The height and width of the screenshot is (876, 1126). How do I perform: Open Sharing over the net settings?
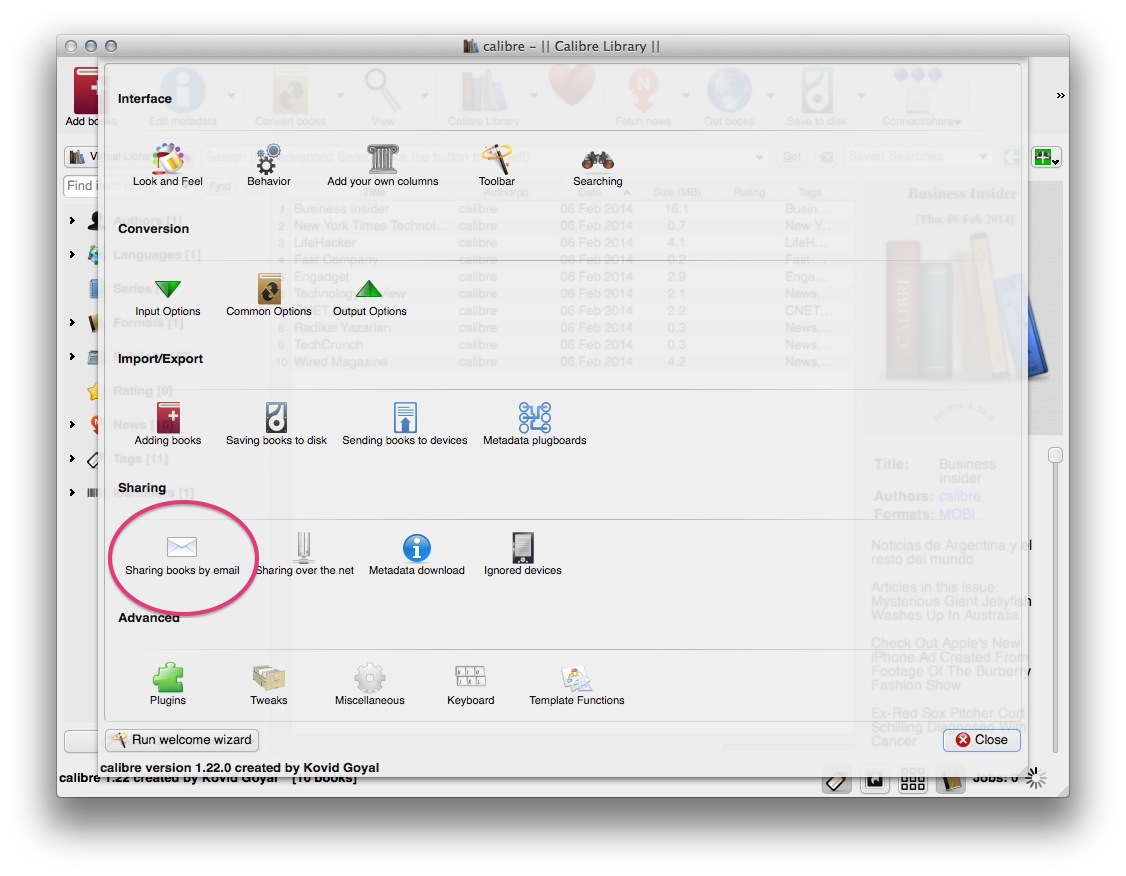(304, 554)
